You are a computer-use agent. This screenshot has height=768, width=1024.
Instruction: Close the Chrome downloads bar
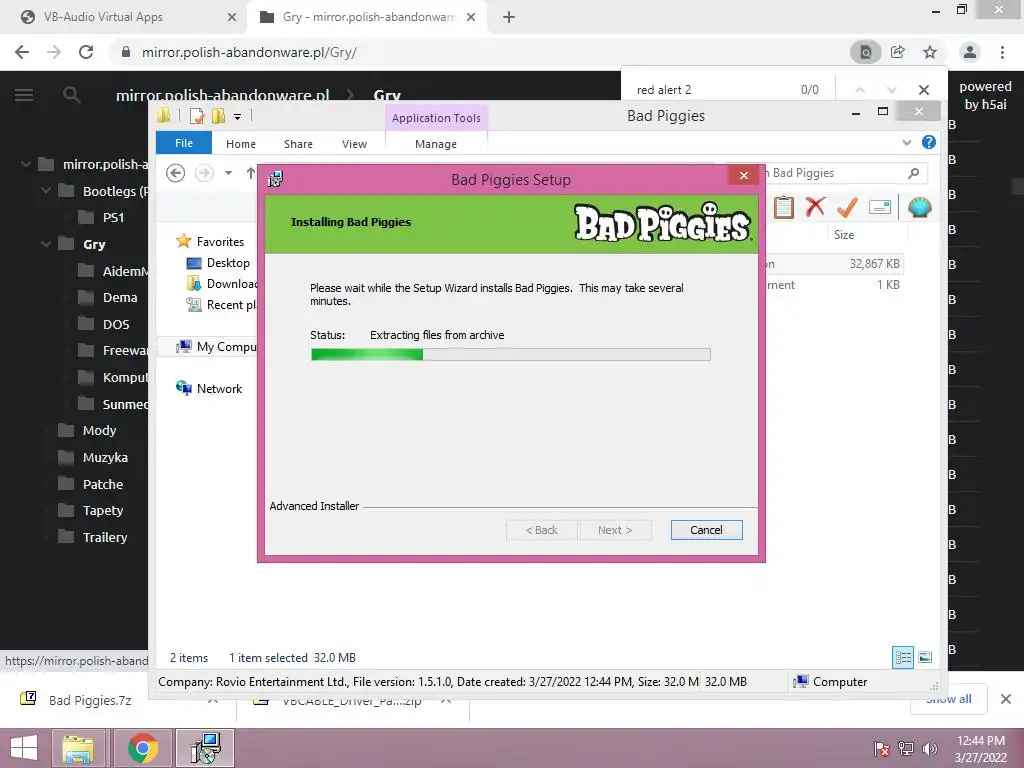pyautogui.click(x=1006, y=699)
